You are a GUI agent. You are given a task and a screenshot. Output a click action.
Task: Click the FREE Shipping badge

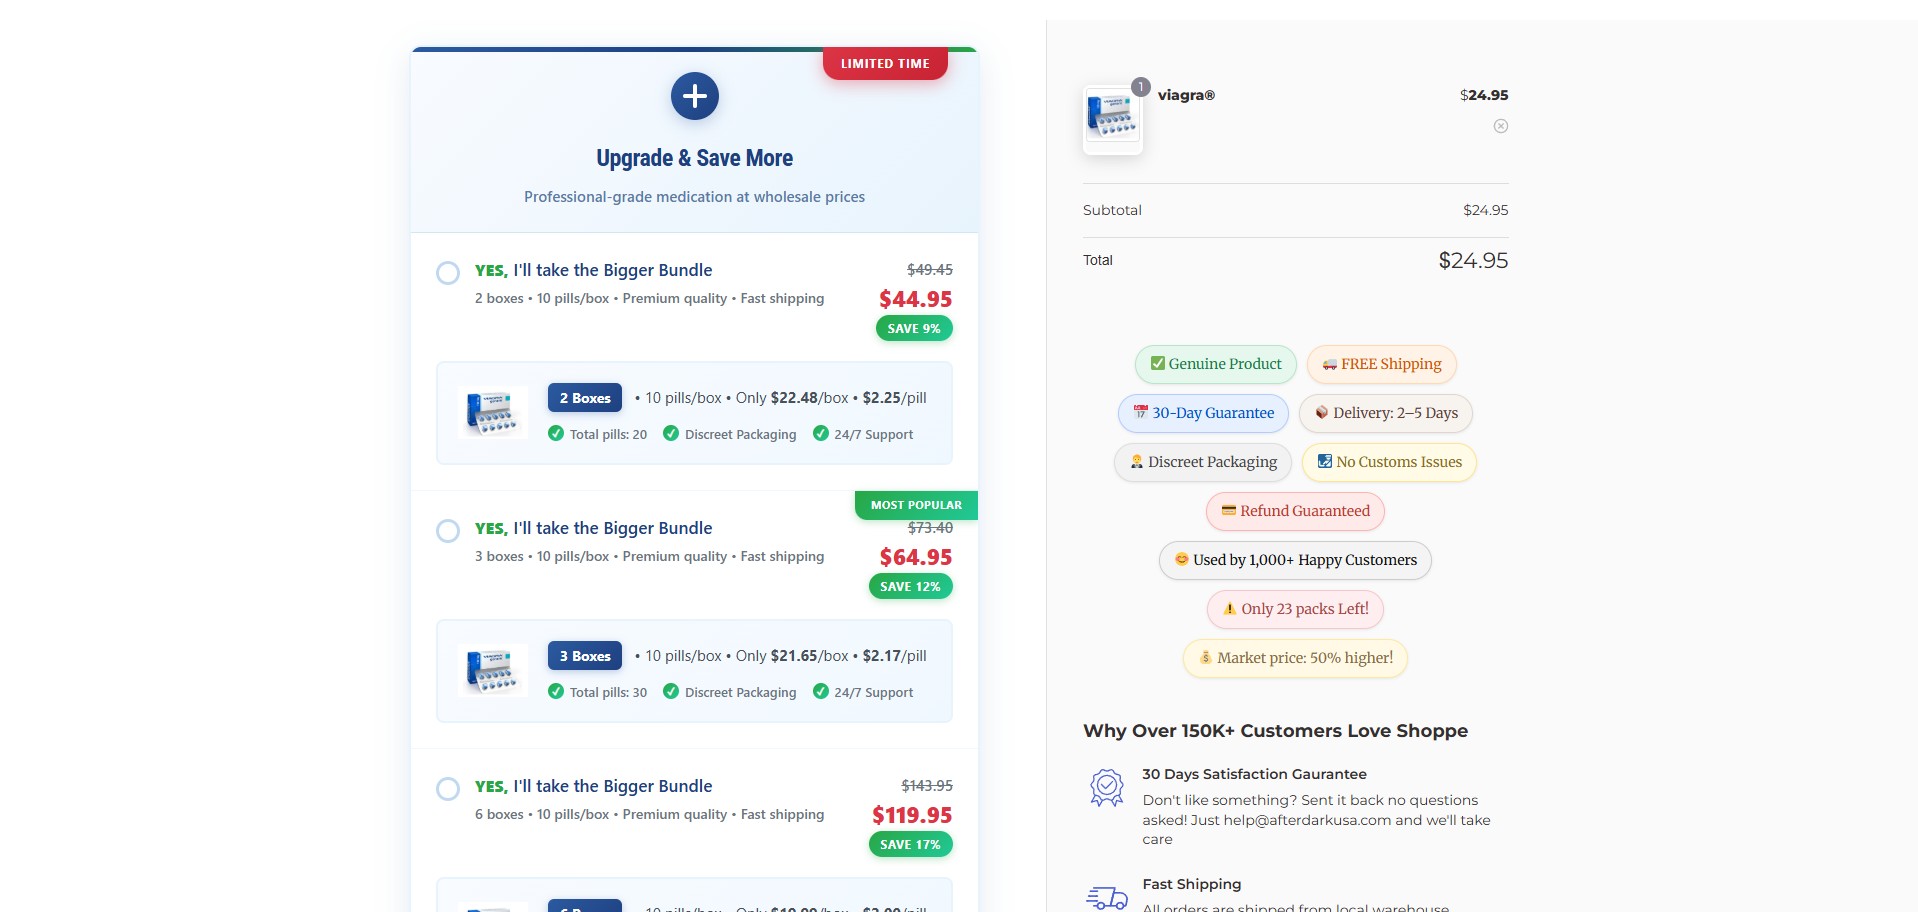1381,364
